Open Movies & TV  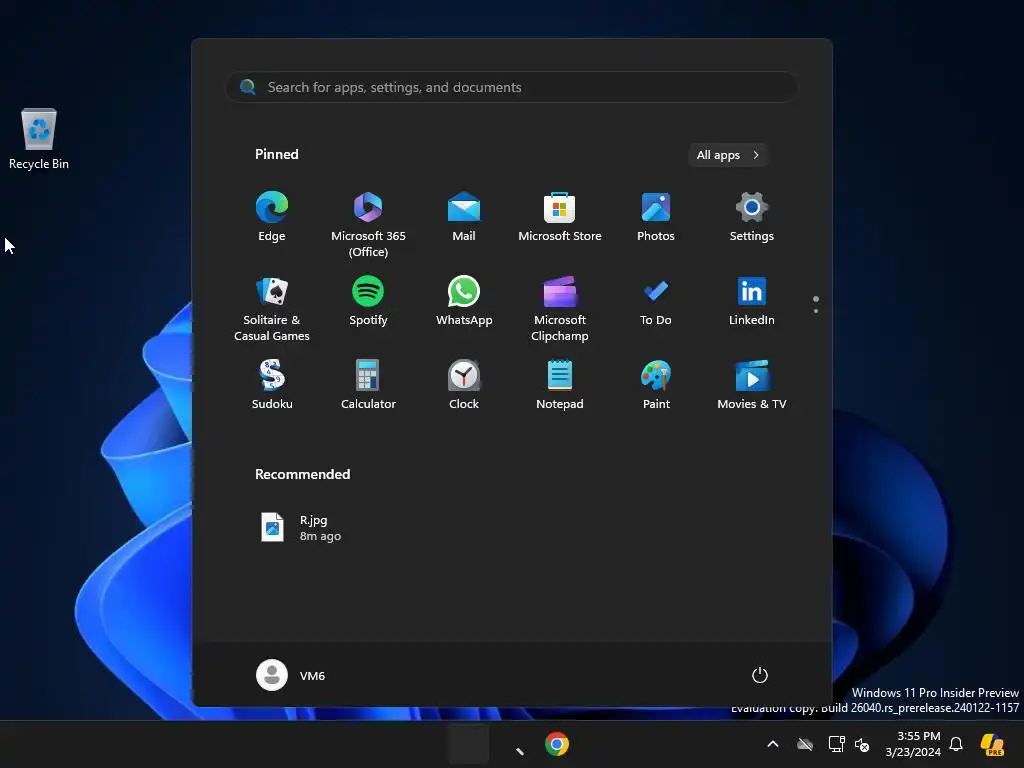752,385
